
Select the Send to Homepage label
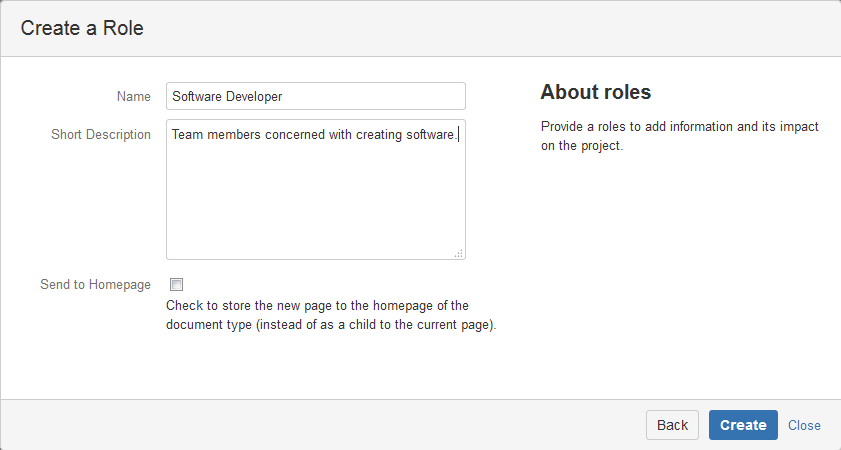point(95,285)
